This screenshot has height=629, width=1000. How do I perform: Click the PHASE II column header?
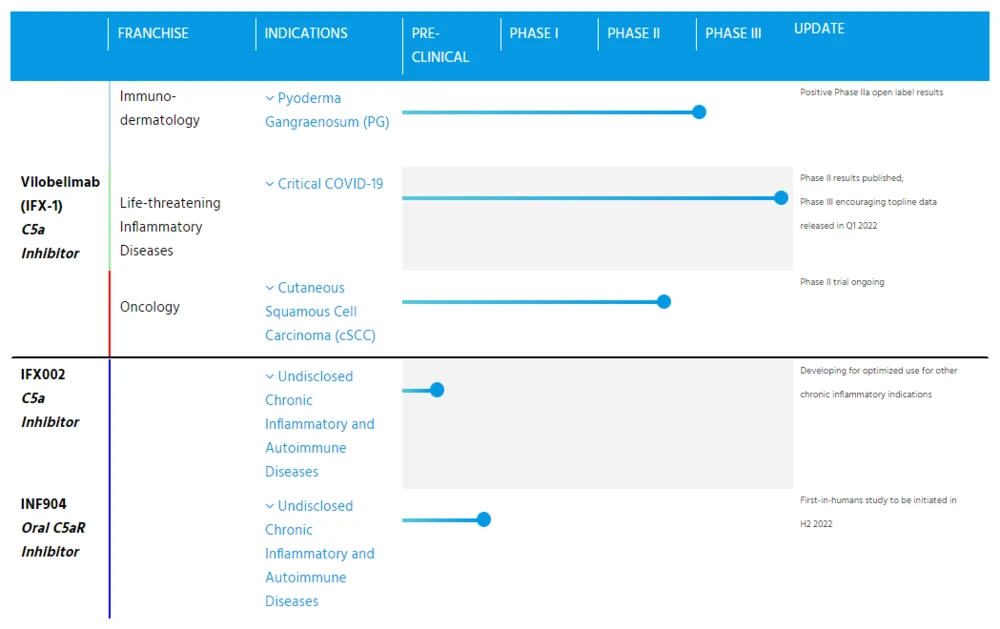633,33
